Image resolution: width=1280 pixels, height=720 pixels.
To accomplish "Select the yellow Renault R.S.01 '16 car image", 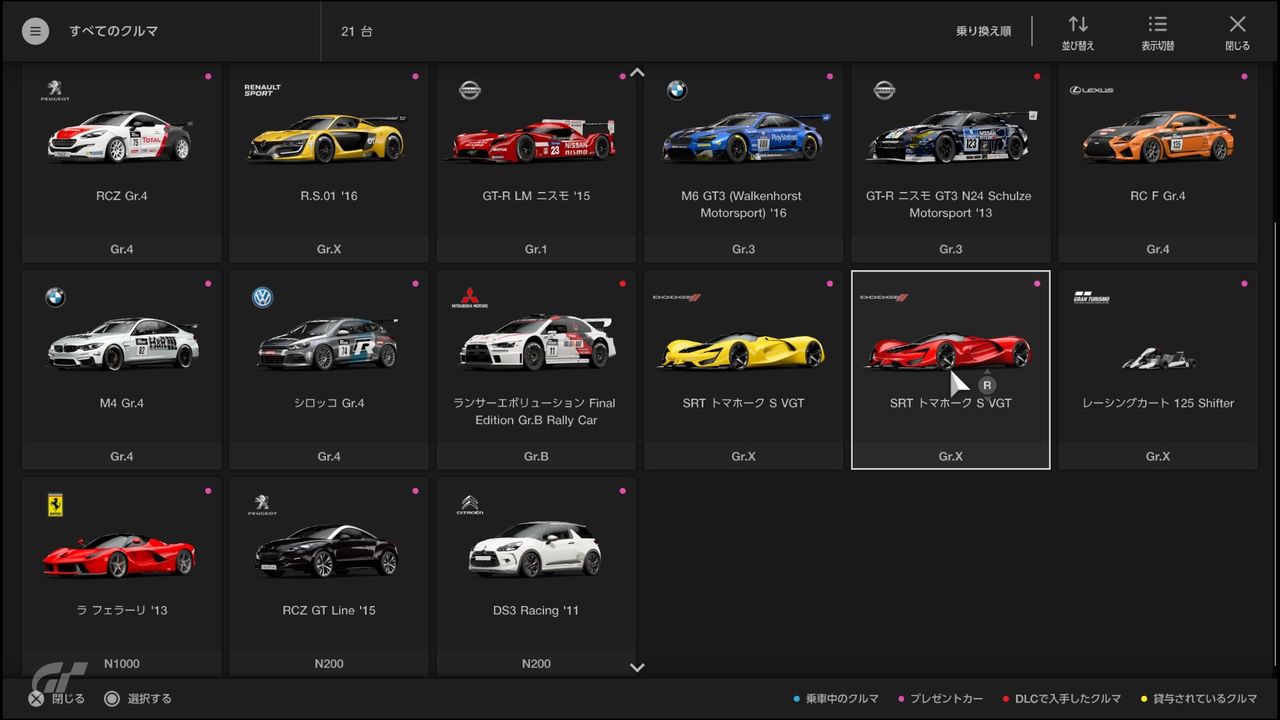I will 327,136.
